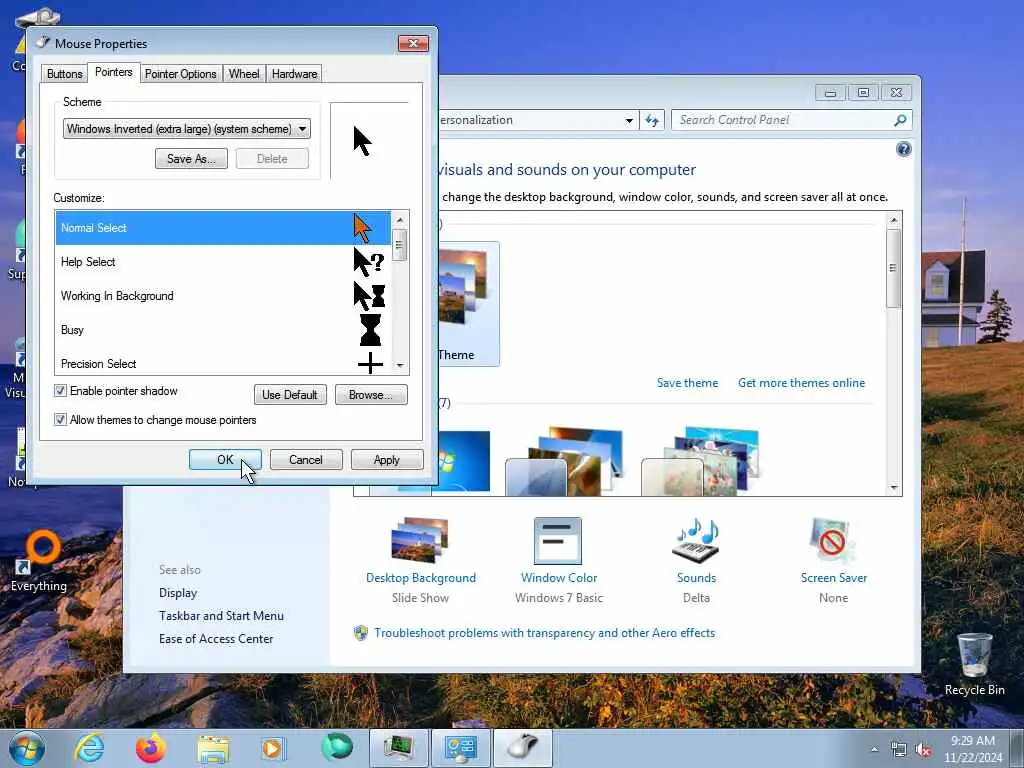
Task: Open Windows Explorer folder on taskbar
Action: [213, 748]
